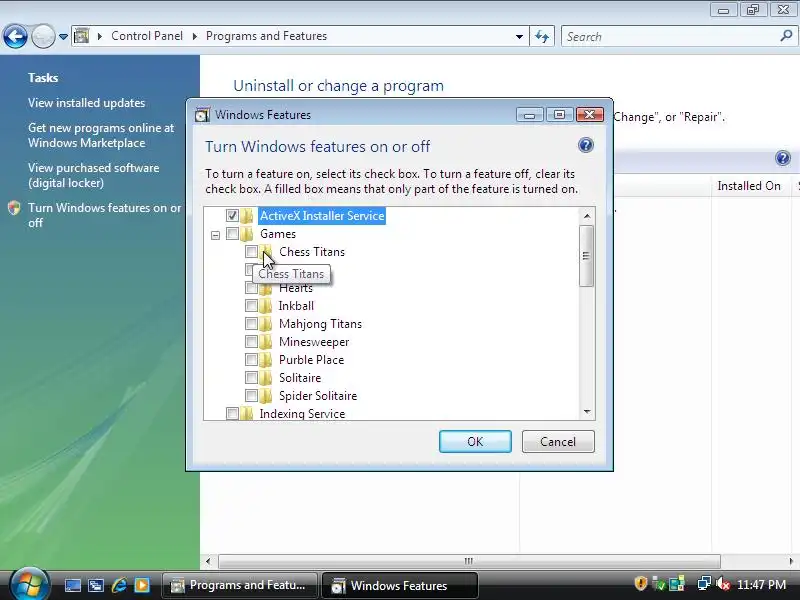Click Switch between windows quick launch icon

(x=96, y=585)
